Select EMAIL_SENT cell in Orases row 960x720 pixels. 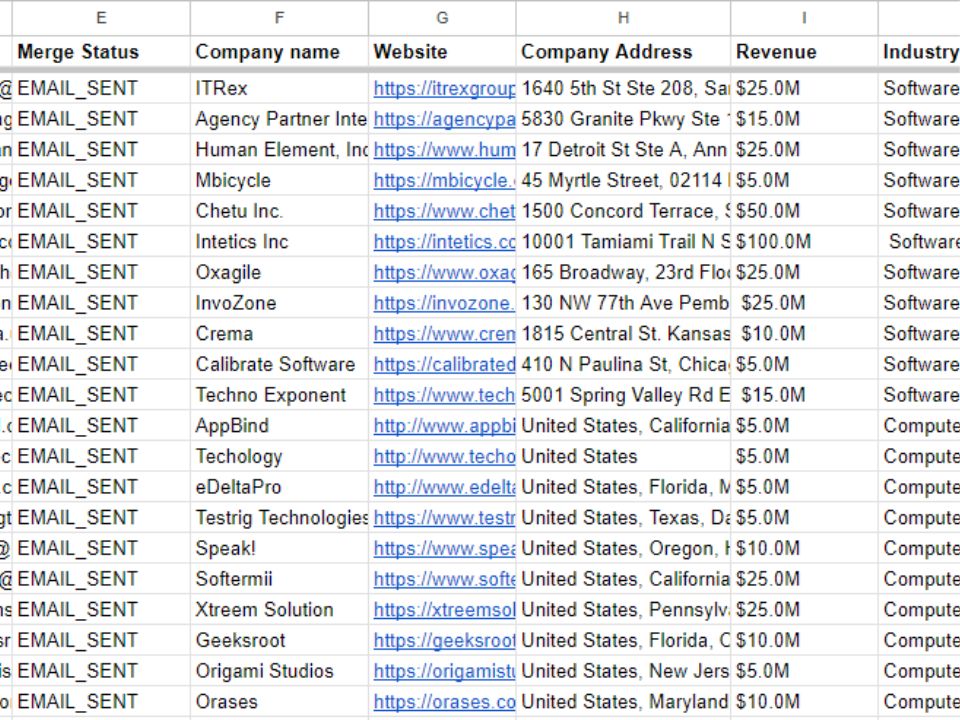(x=101, y=702)
